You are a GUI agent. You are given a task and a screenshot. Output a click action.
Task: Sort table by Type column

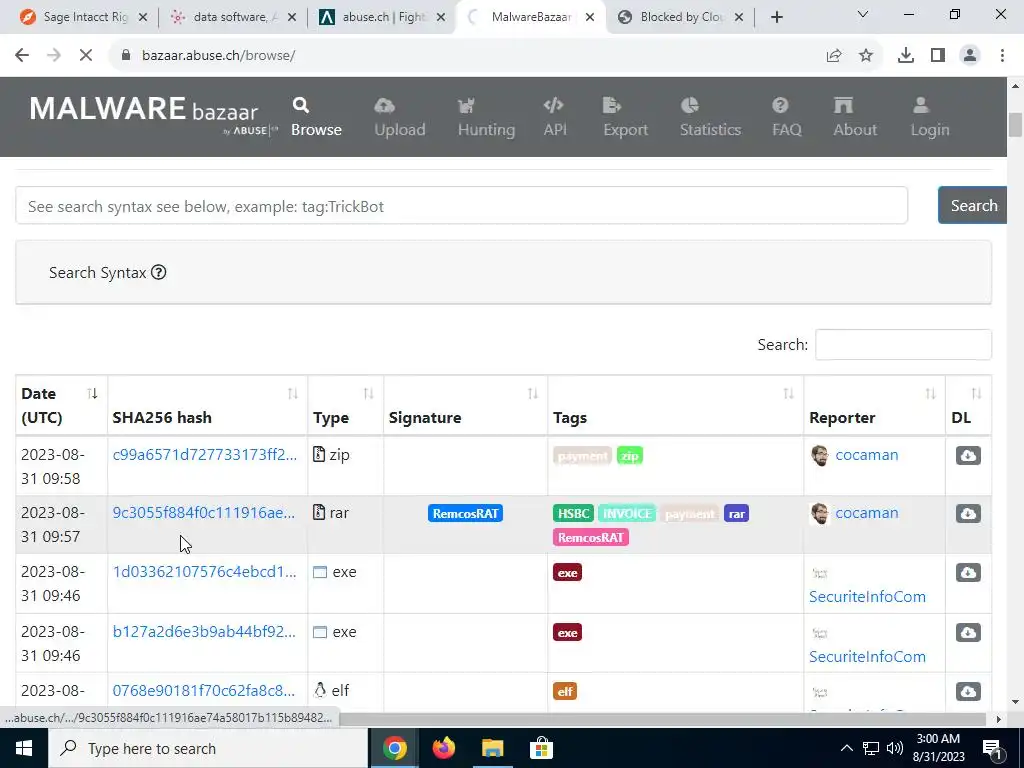[345, 406]
